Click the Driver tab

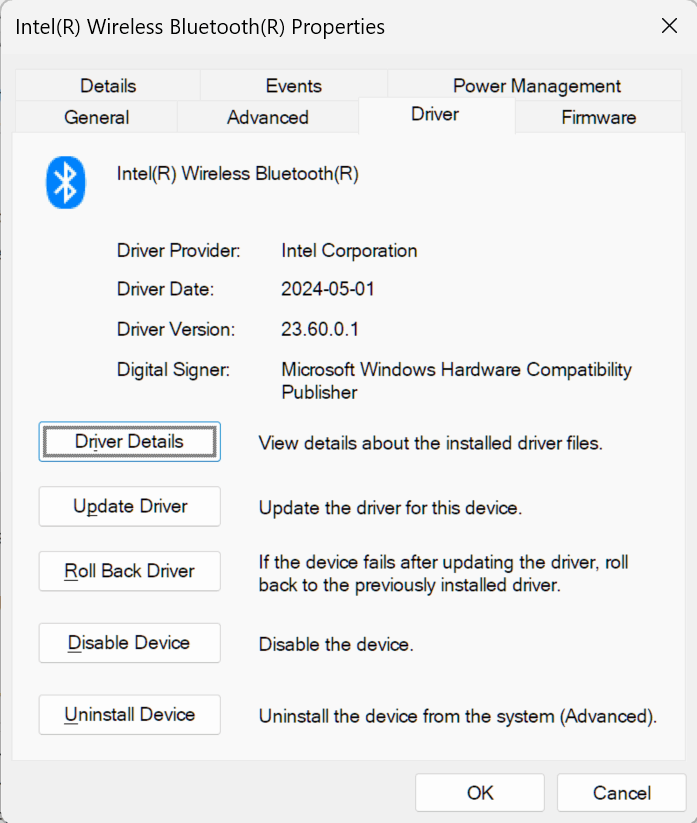435,114
